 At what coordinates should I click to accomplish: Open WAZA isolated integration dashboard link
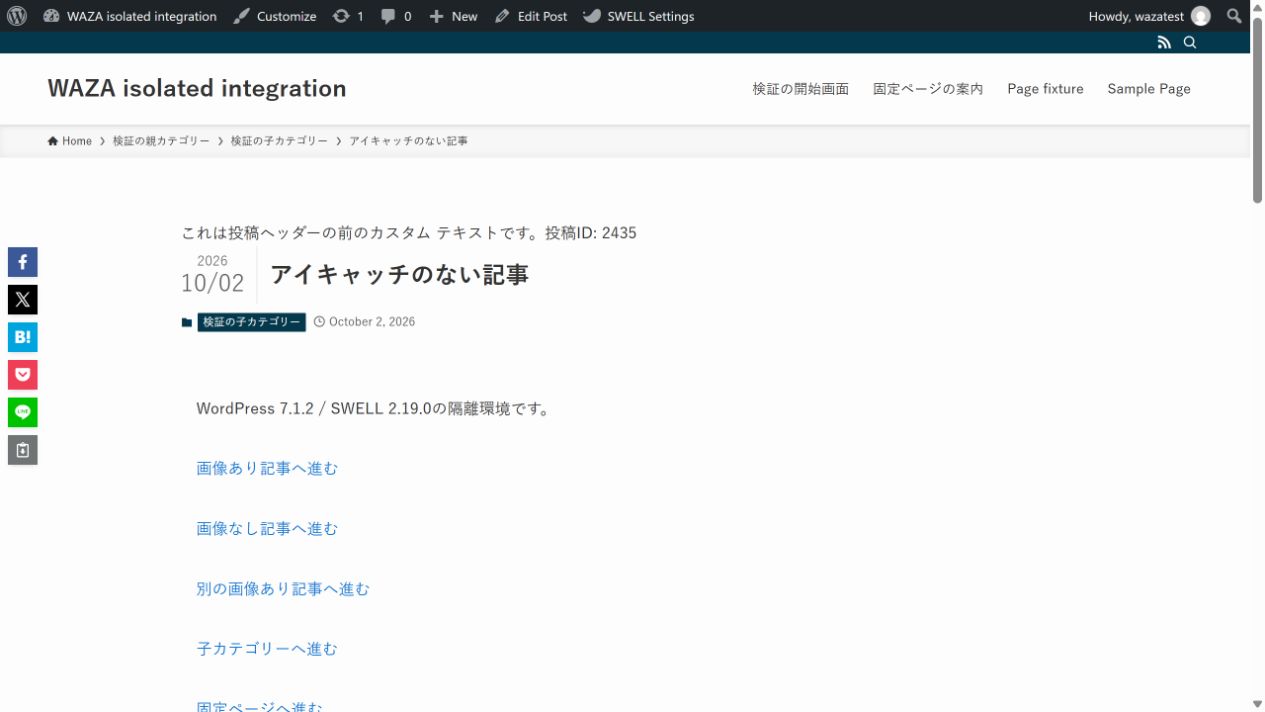click(130, 16)
